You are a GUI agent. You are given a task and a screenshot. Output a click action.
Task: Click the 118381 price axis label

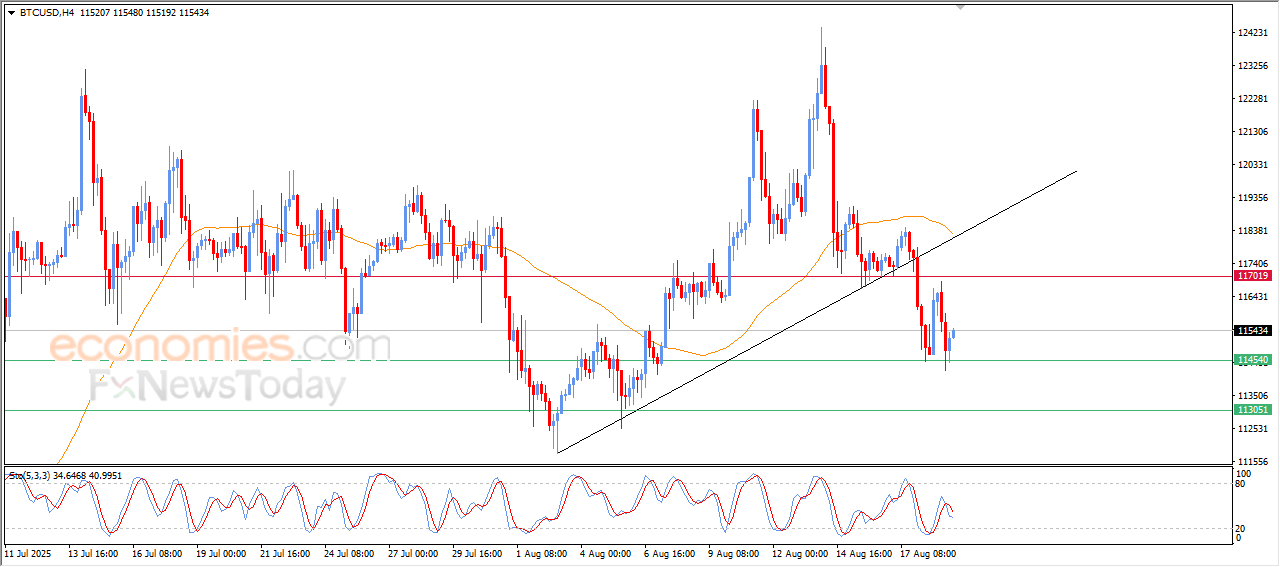click(1253, 231)
